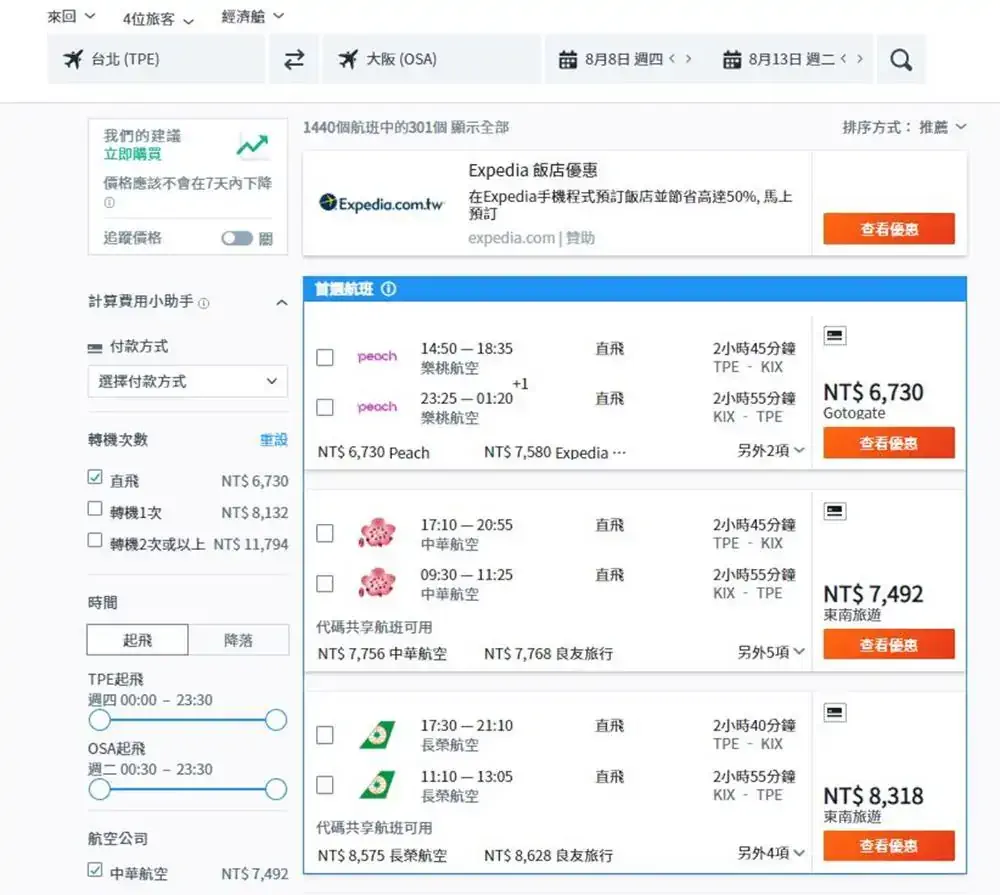Click the info icon beside 計算費用小助手
The image size is (1000, 895).
coord(203,303)
